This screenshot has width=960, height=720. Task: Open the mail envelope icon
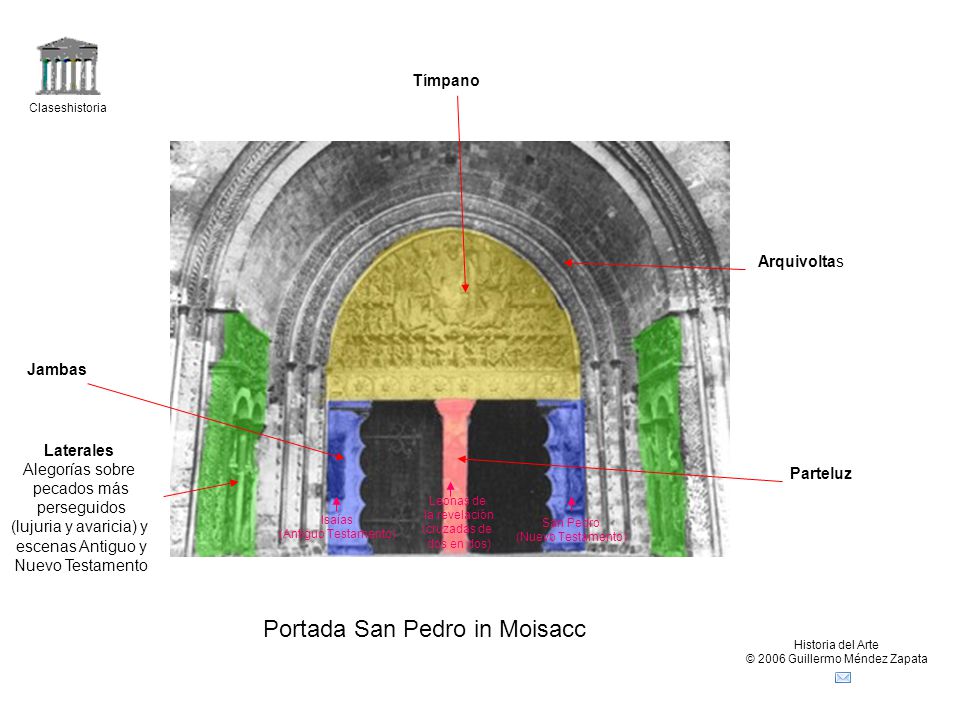tap(842, 677)
